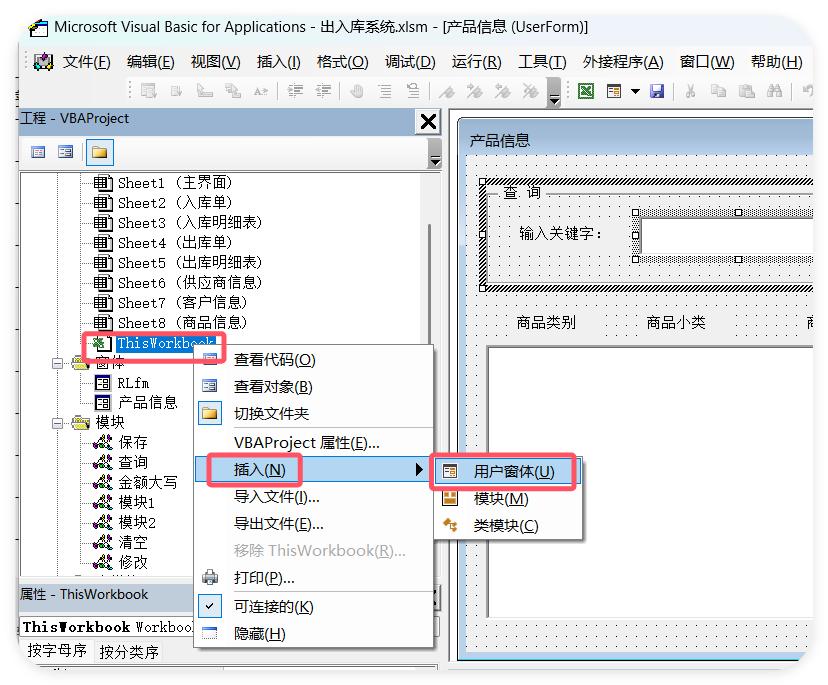This screenshot has width=828, height=685.
Task: Insert 类模块(C) from submenu
Action: pyautogui.click(x=507, y=526)
